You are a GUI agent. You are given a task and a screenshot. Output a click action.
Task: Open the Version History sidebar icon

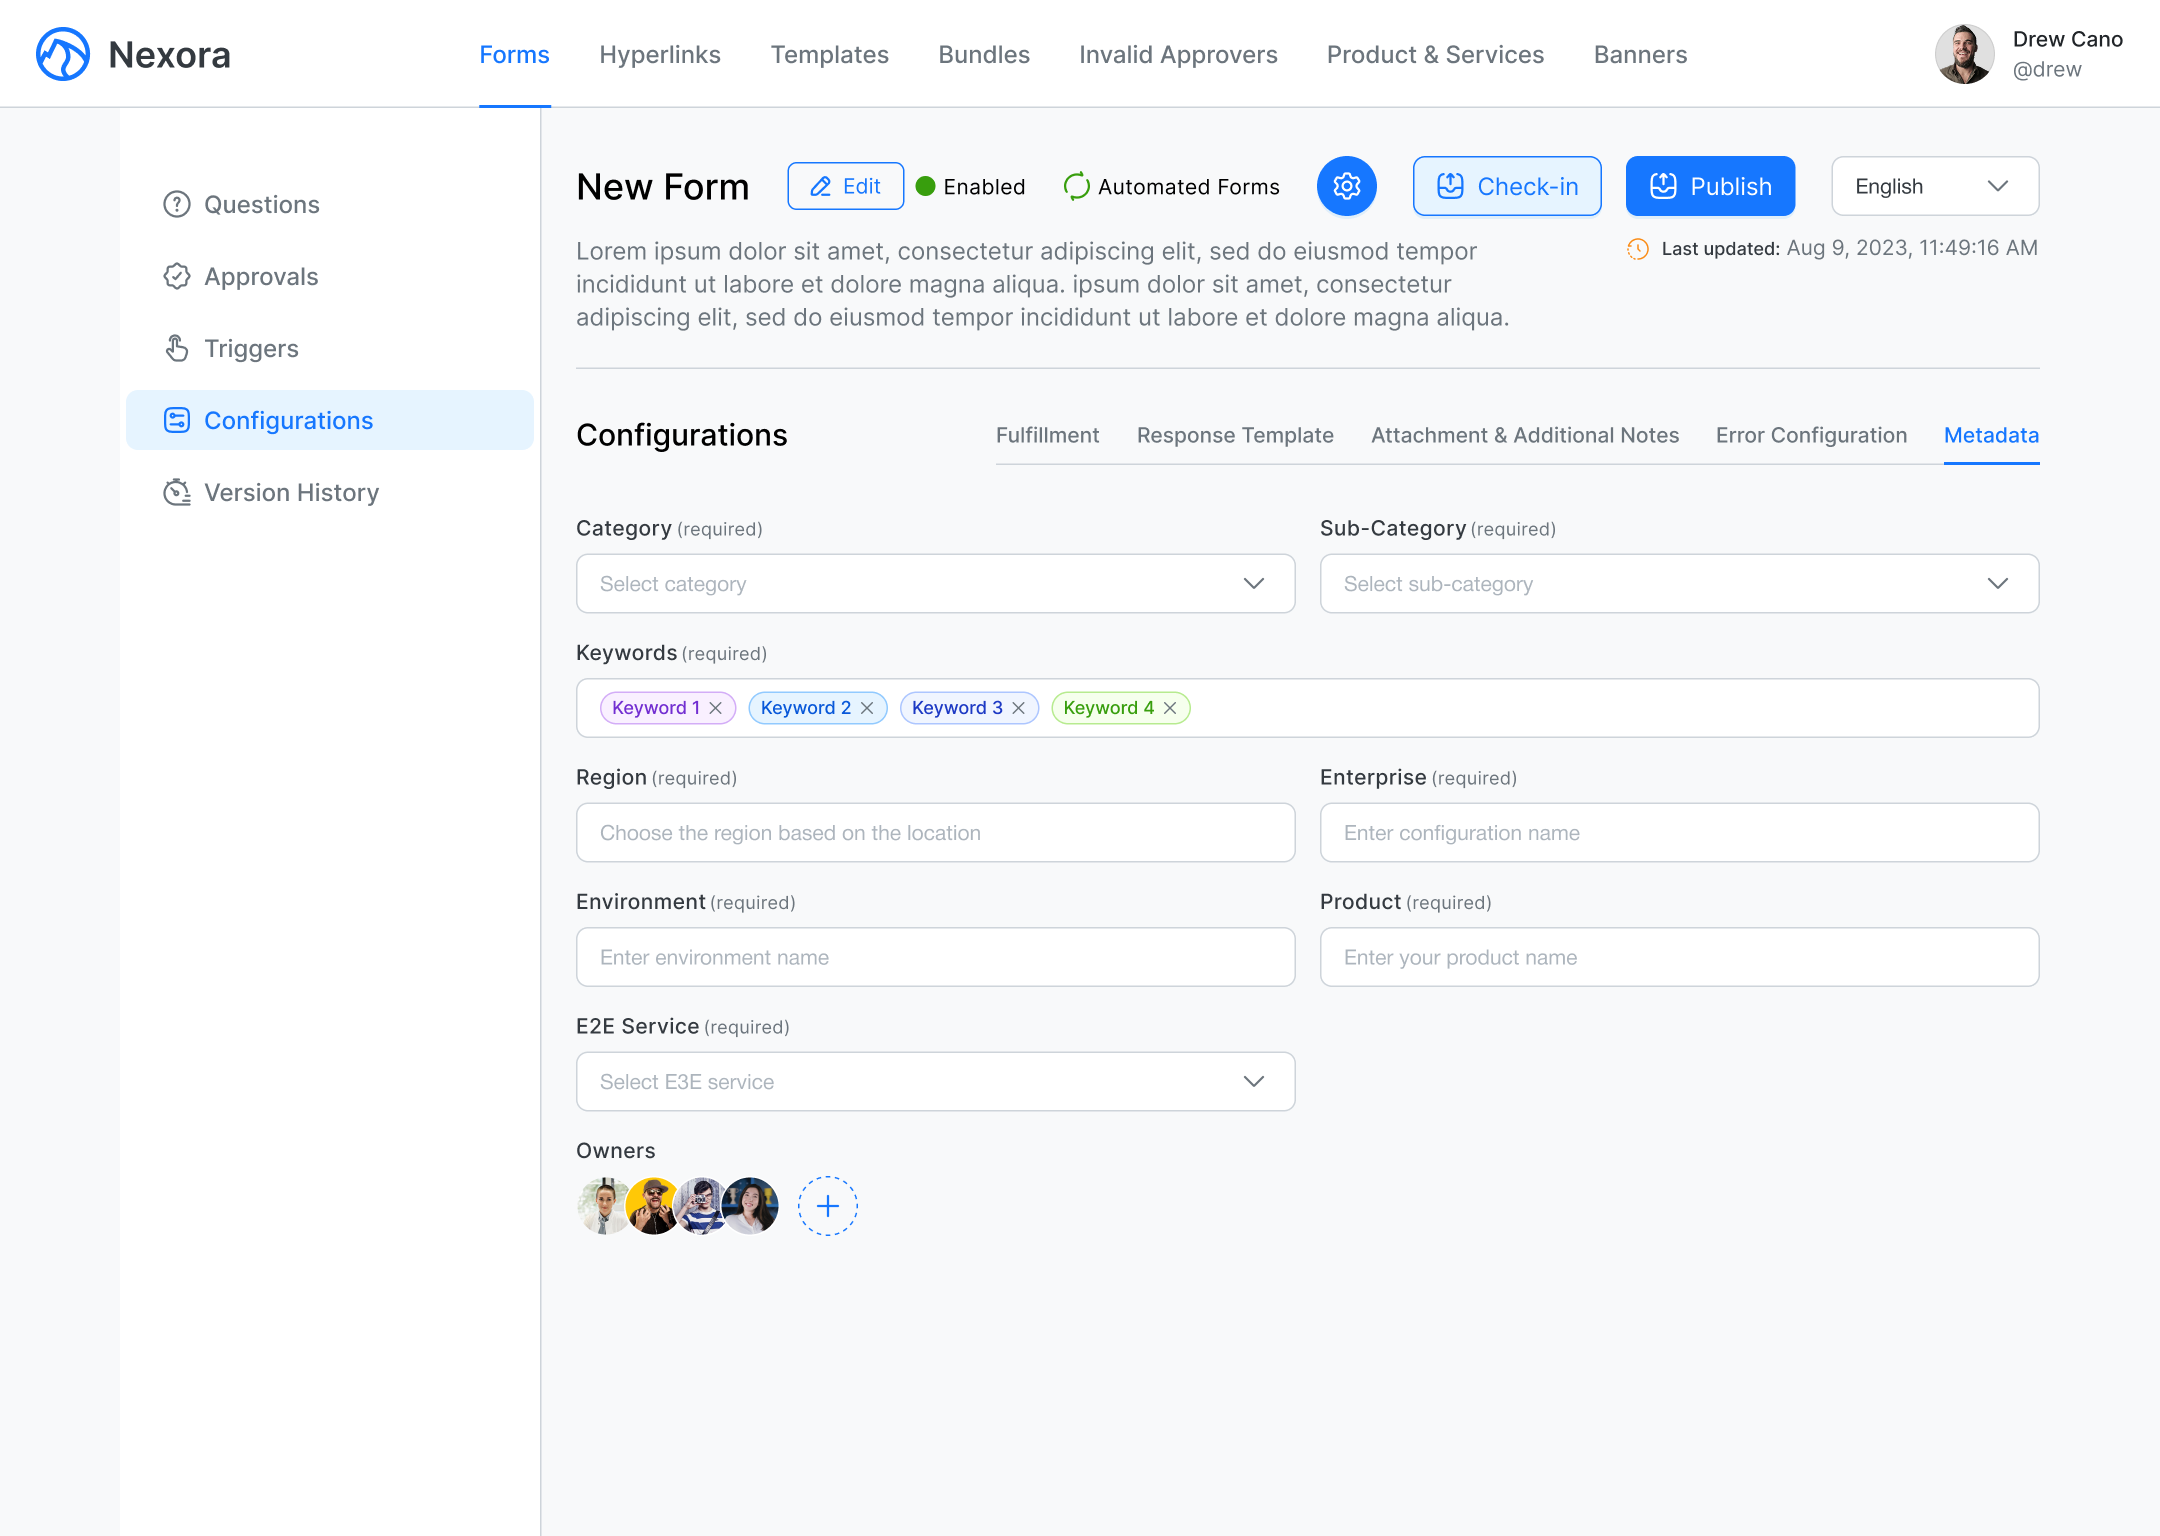click(177, 492)
